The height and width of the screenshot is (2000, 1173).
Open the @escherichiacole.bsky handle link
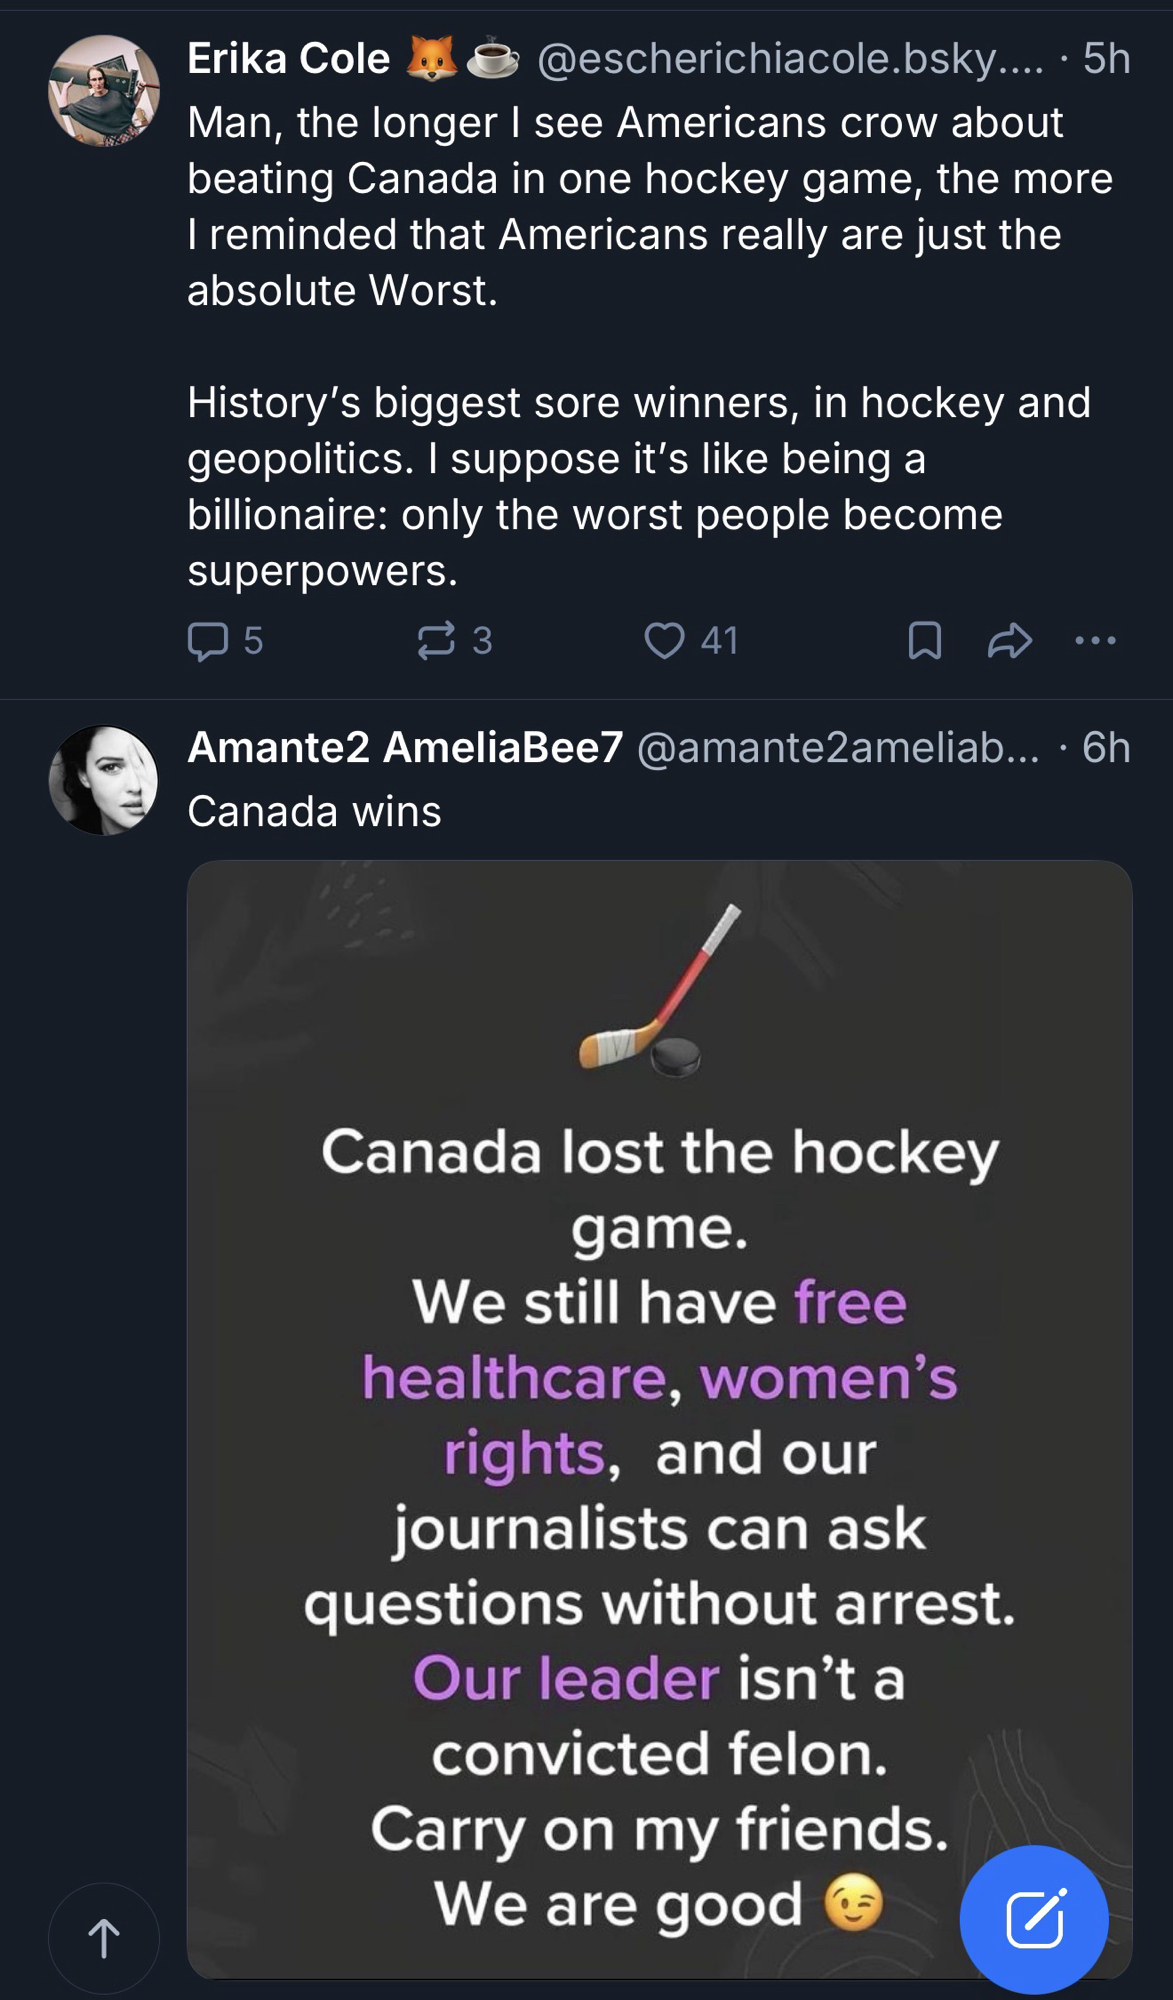tap(790, 59)
